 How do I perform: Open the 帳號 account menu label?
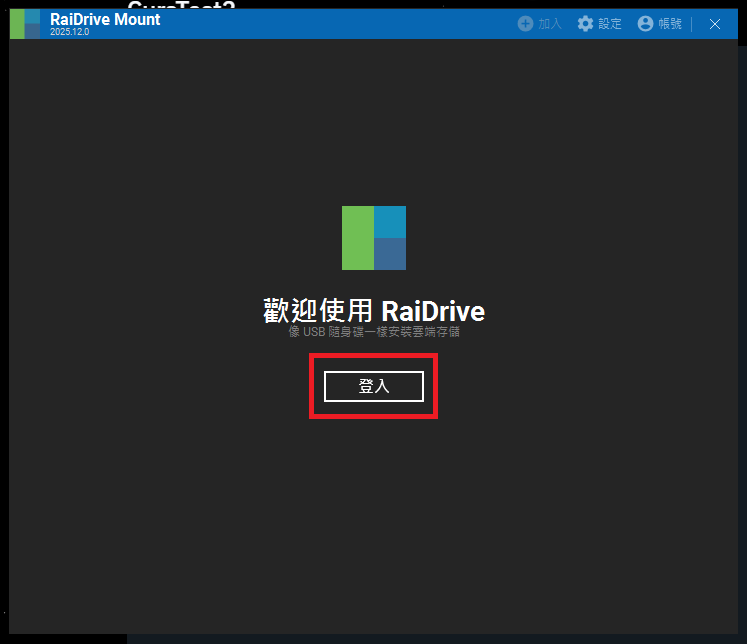670,24
